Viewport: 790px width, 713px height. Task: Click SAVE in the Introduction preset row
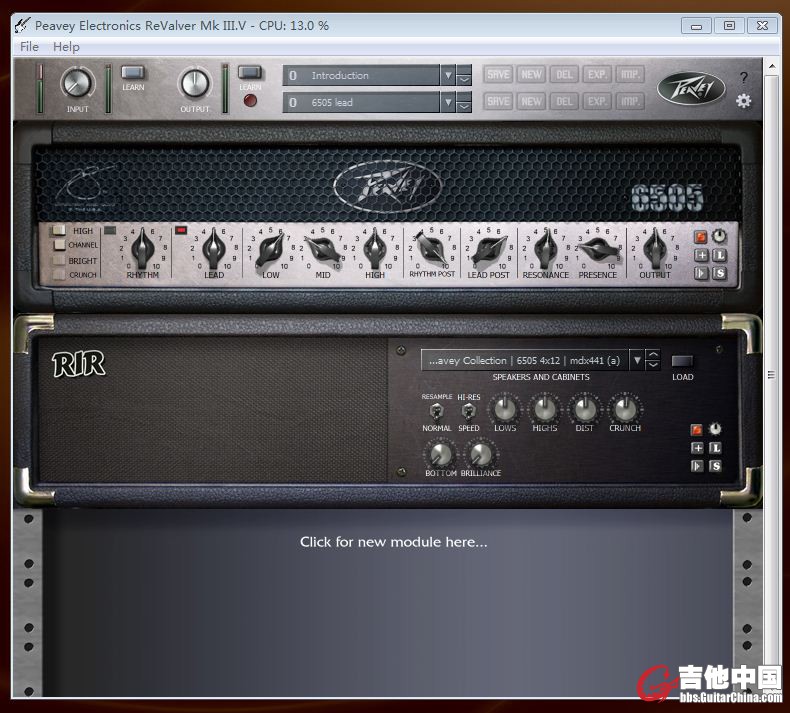tap(498, 75)
